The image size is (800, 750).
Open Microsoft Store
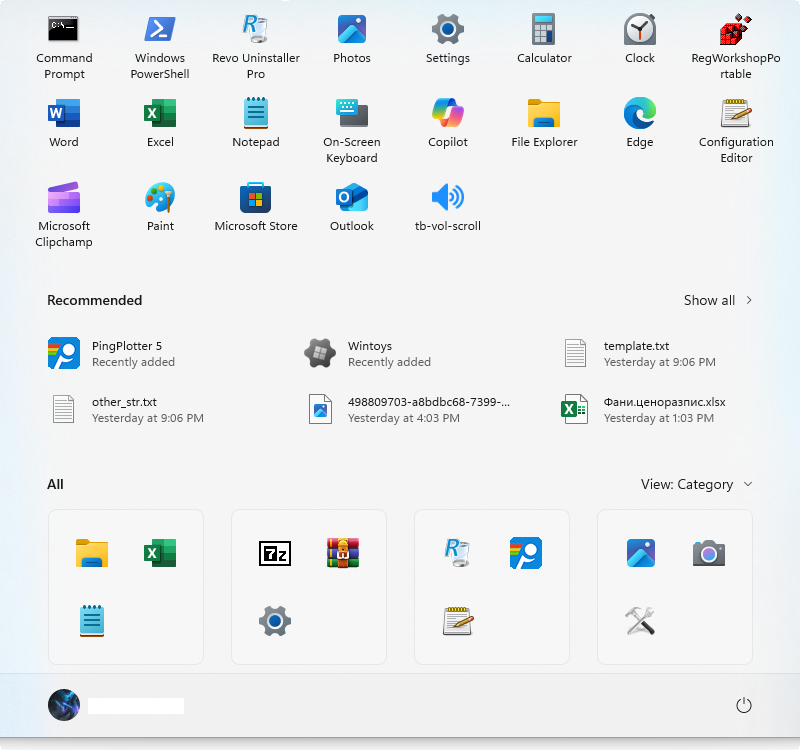[256, 208]
